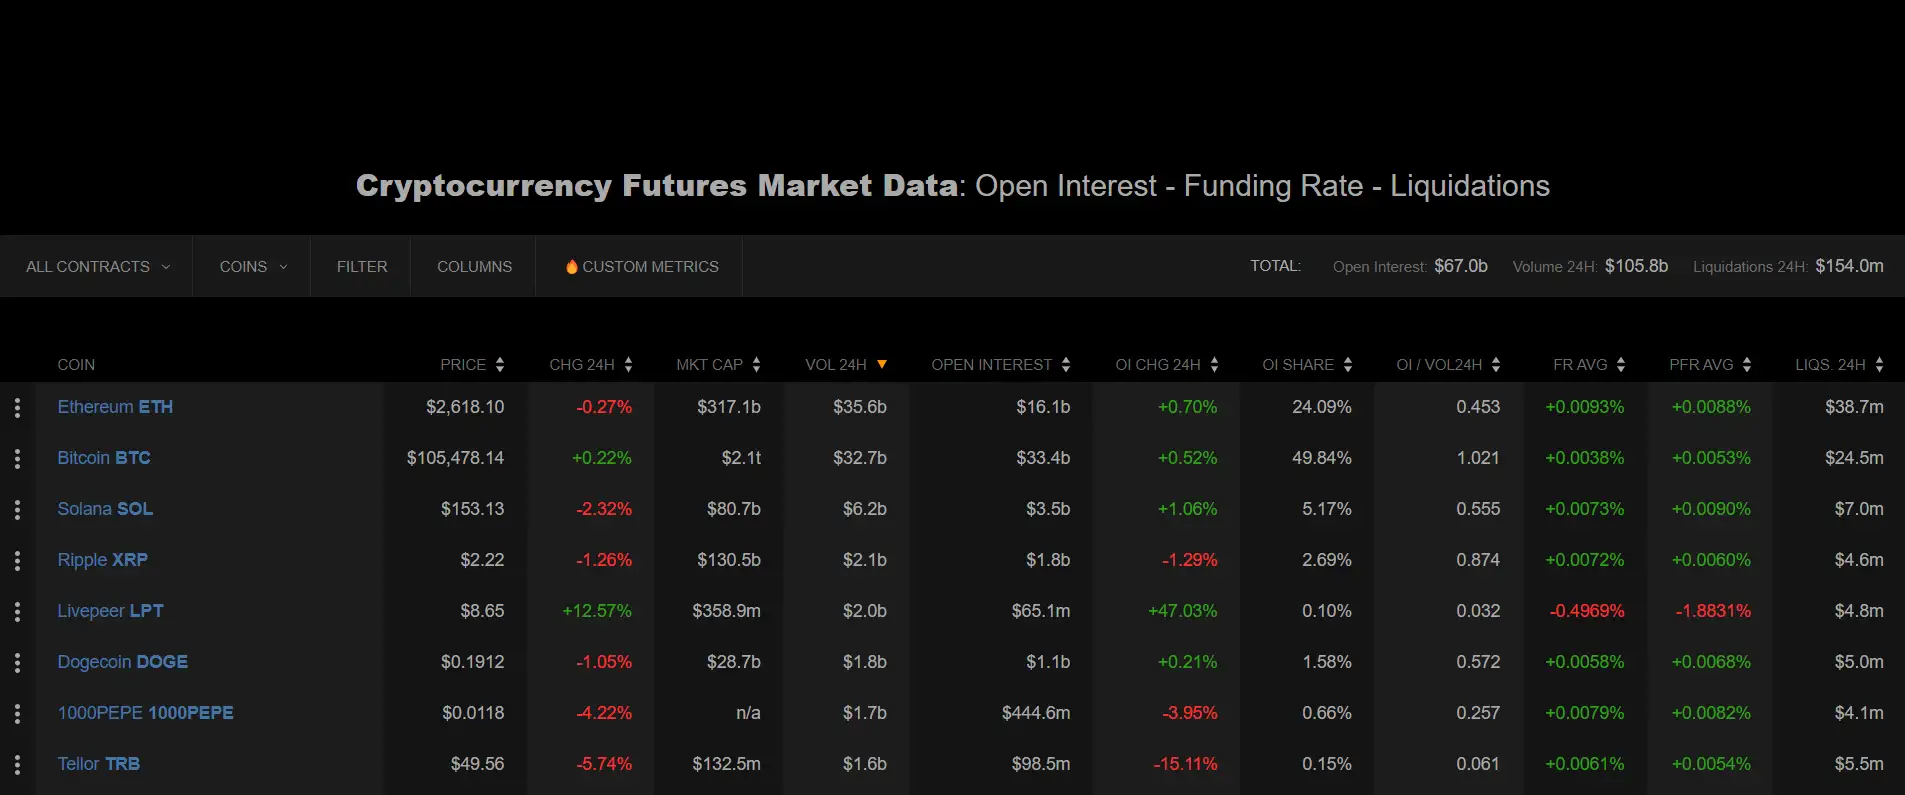Sort by the OI SHARE arrows
The height and width of the screenshot is (795, 1905).
coord(1348,365)
